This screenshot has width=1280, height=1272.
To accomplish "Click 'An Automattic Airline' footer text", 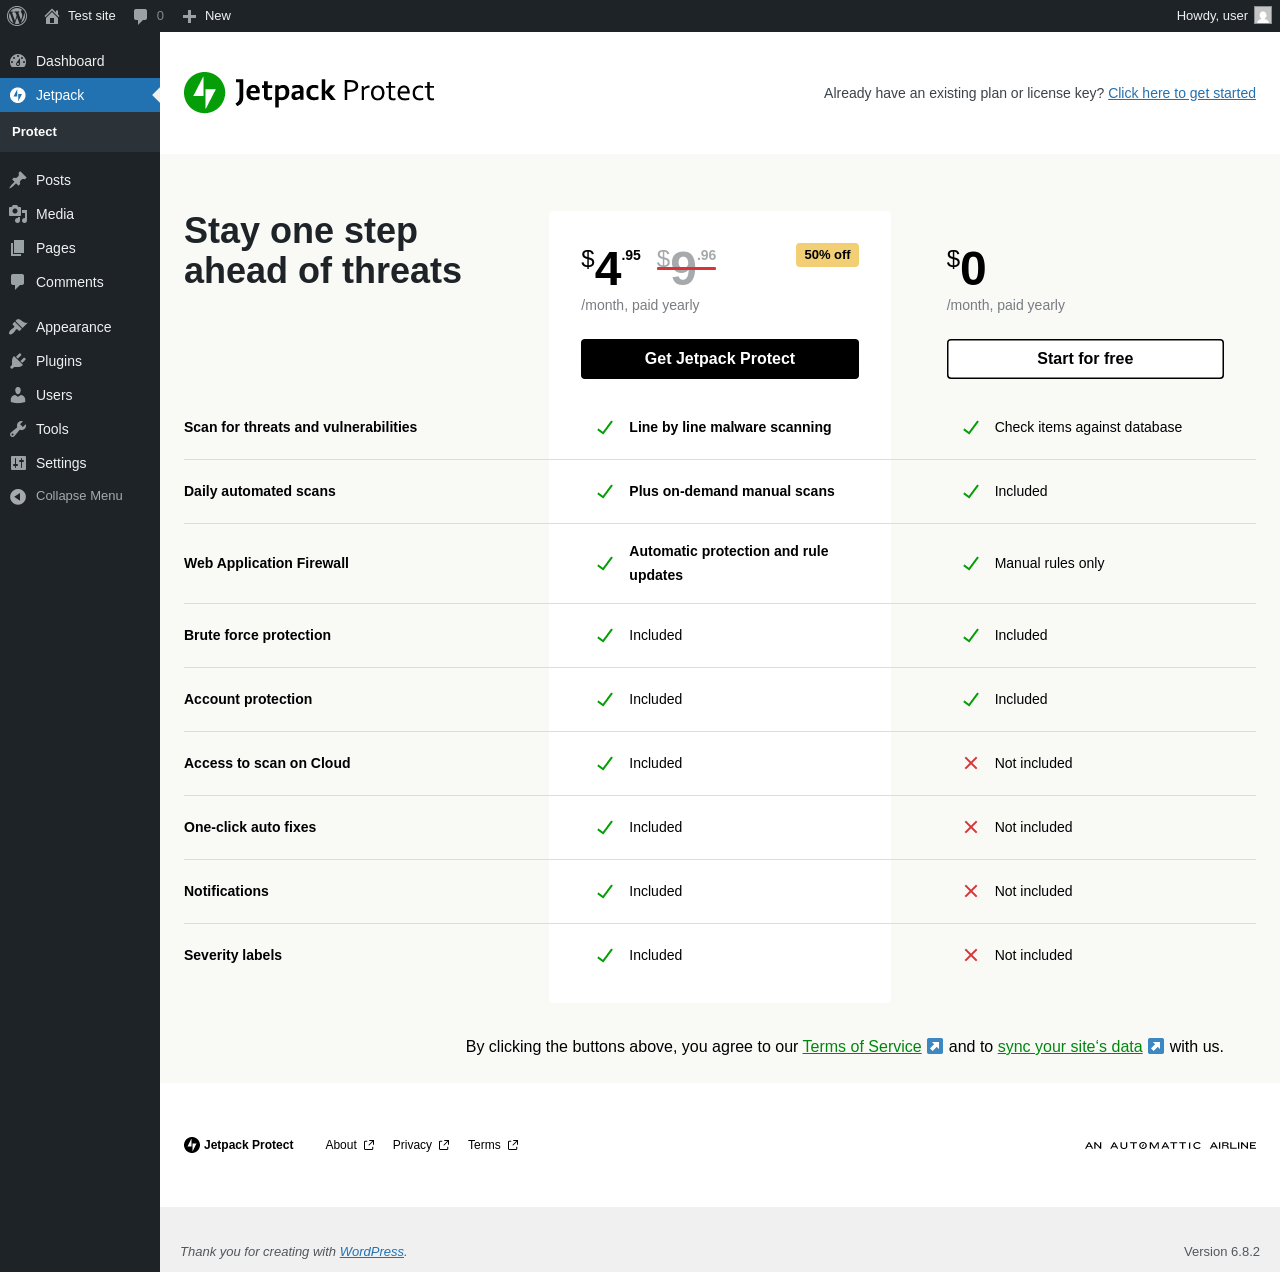I will (x=1170, y=1145).
